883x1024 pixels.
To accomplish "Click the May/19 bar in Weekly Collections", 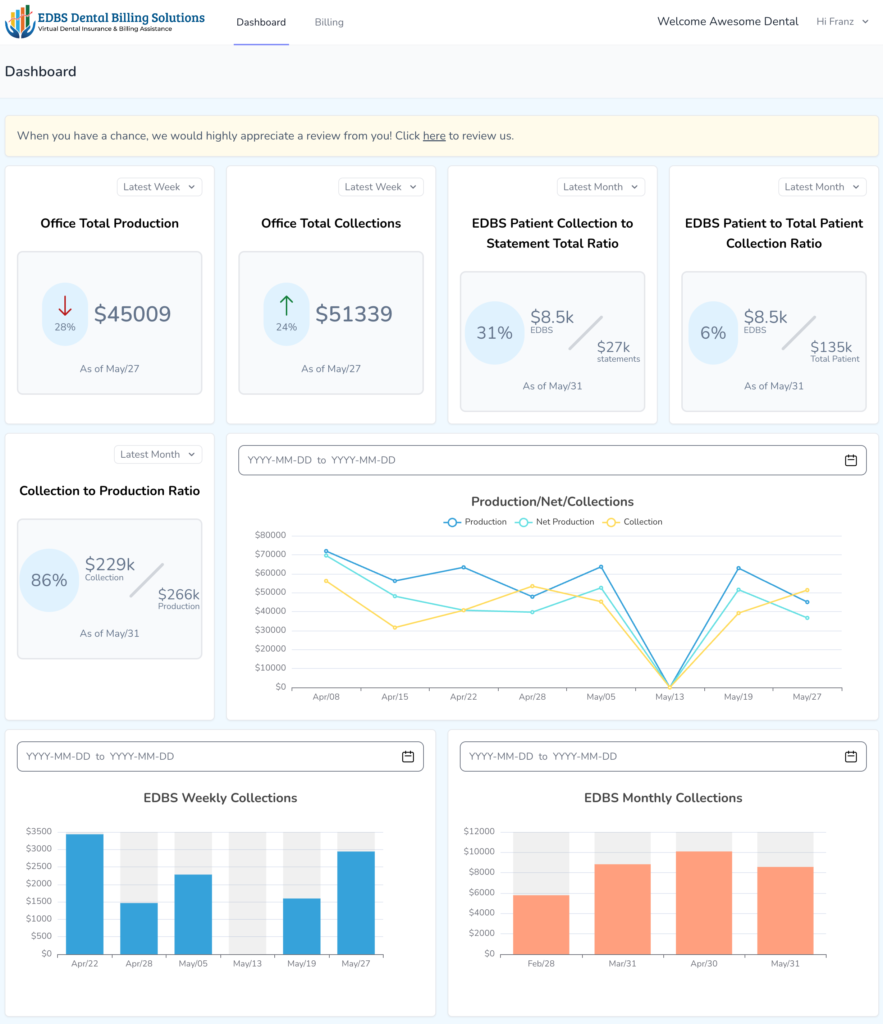I will pos(302,926).
